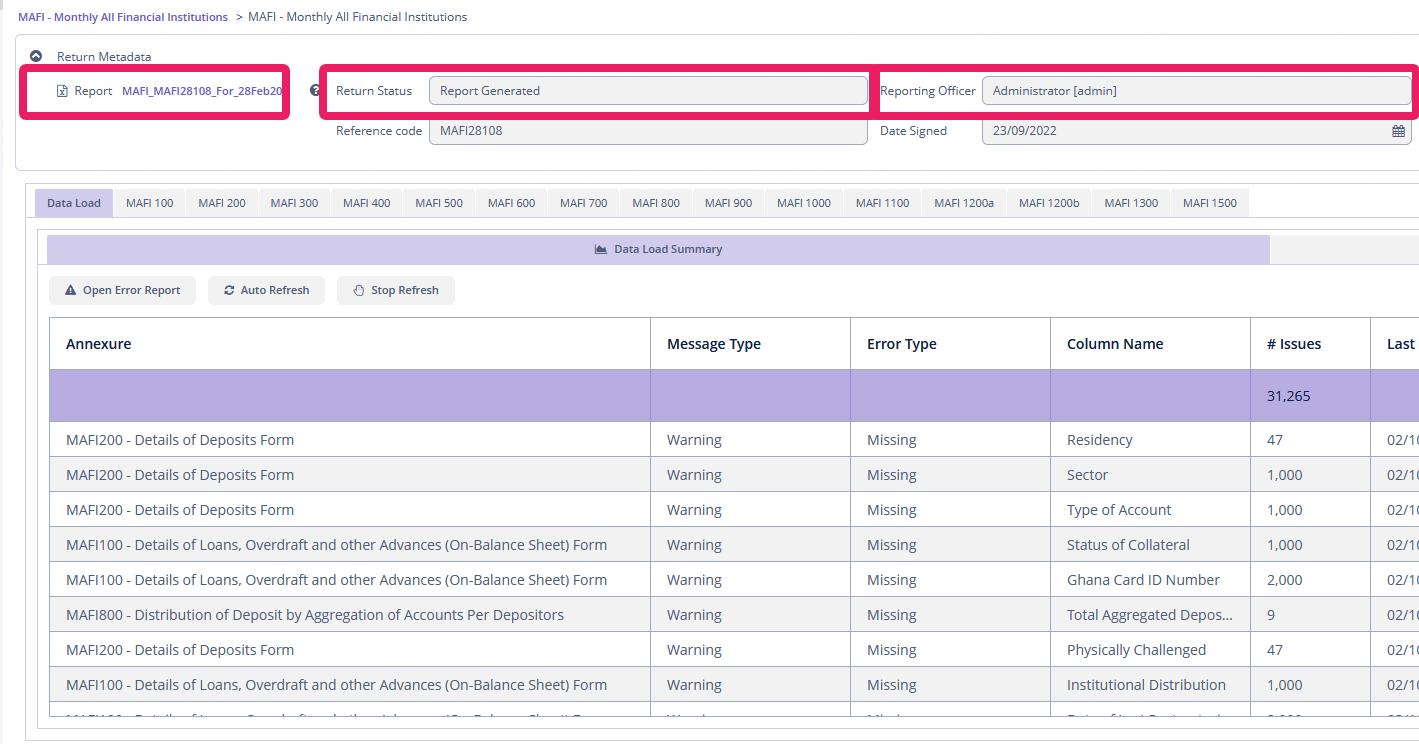Click the MAFI breadcrumb link
Image resolution: width=1419 pixels, height=744 pixels.
(x=122, y=17)
